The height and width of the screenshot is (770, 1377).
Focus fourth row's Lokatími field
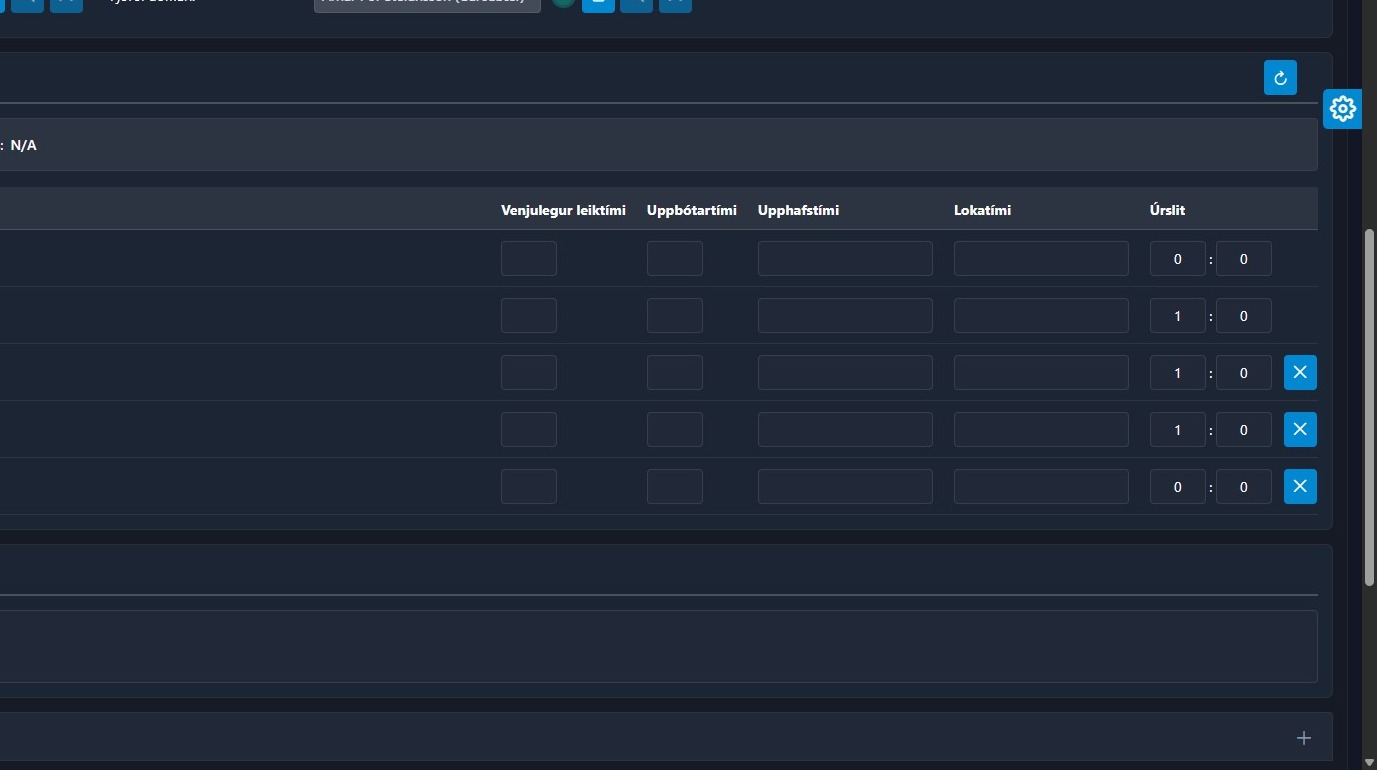coord(1041,429)
